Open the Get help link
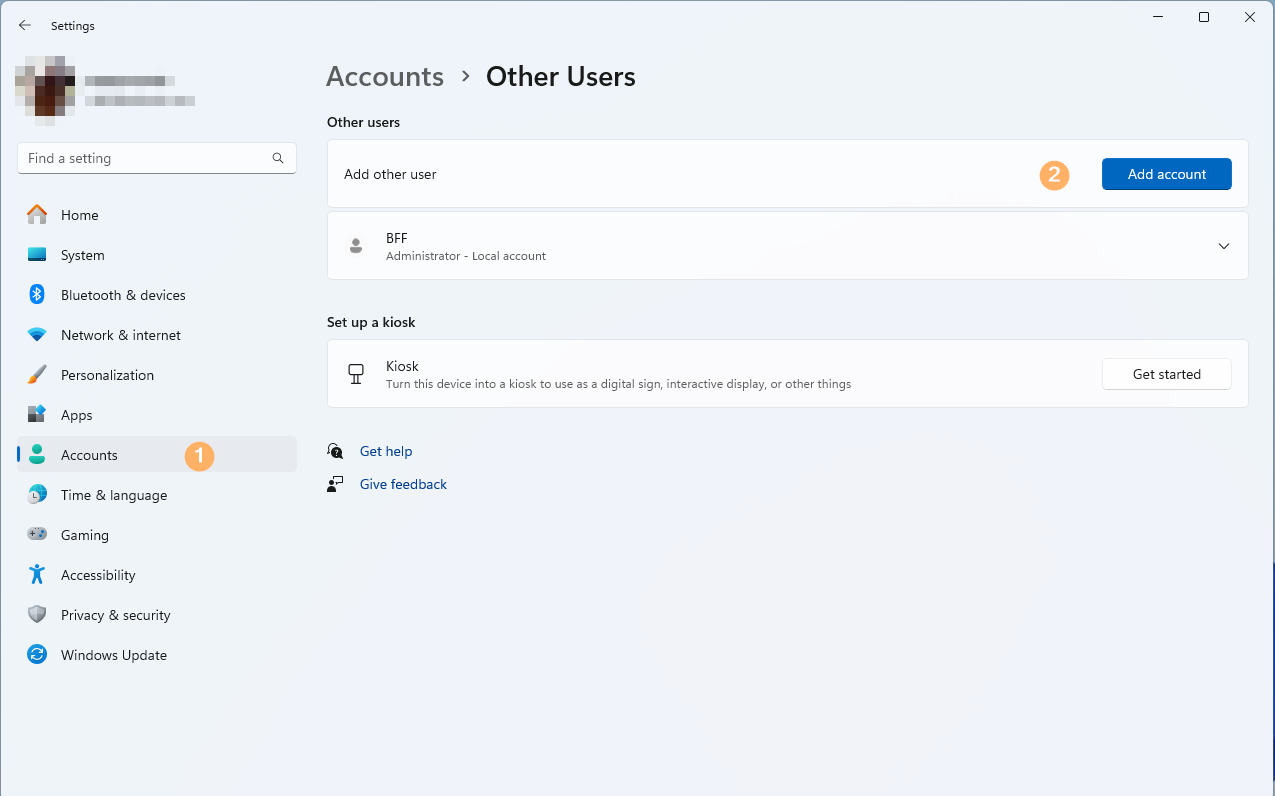The height and width of the screenshot is (796, 1275). coord(386,451)
